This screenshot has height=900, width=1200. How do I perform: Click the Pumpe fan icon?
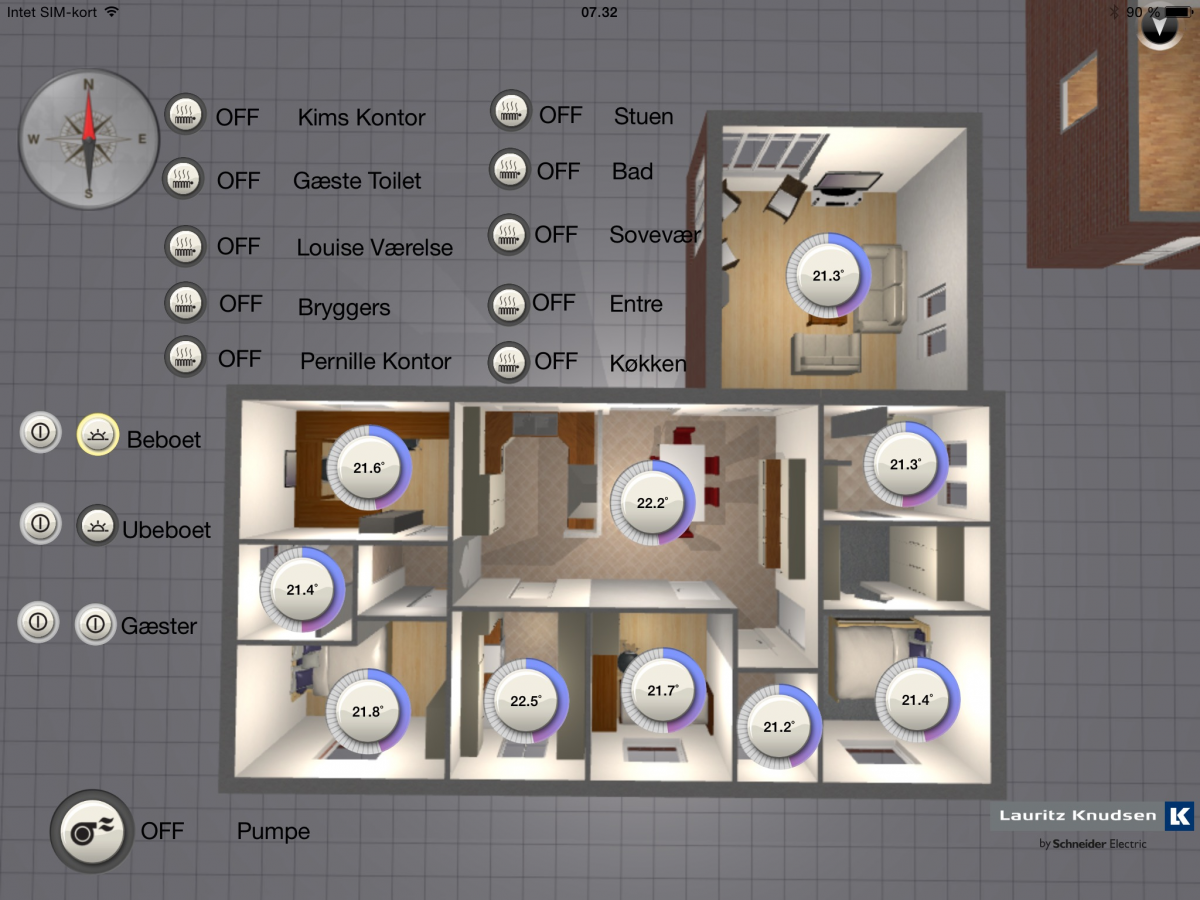pyautogui.click(x=91, y=831)
